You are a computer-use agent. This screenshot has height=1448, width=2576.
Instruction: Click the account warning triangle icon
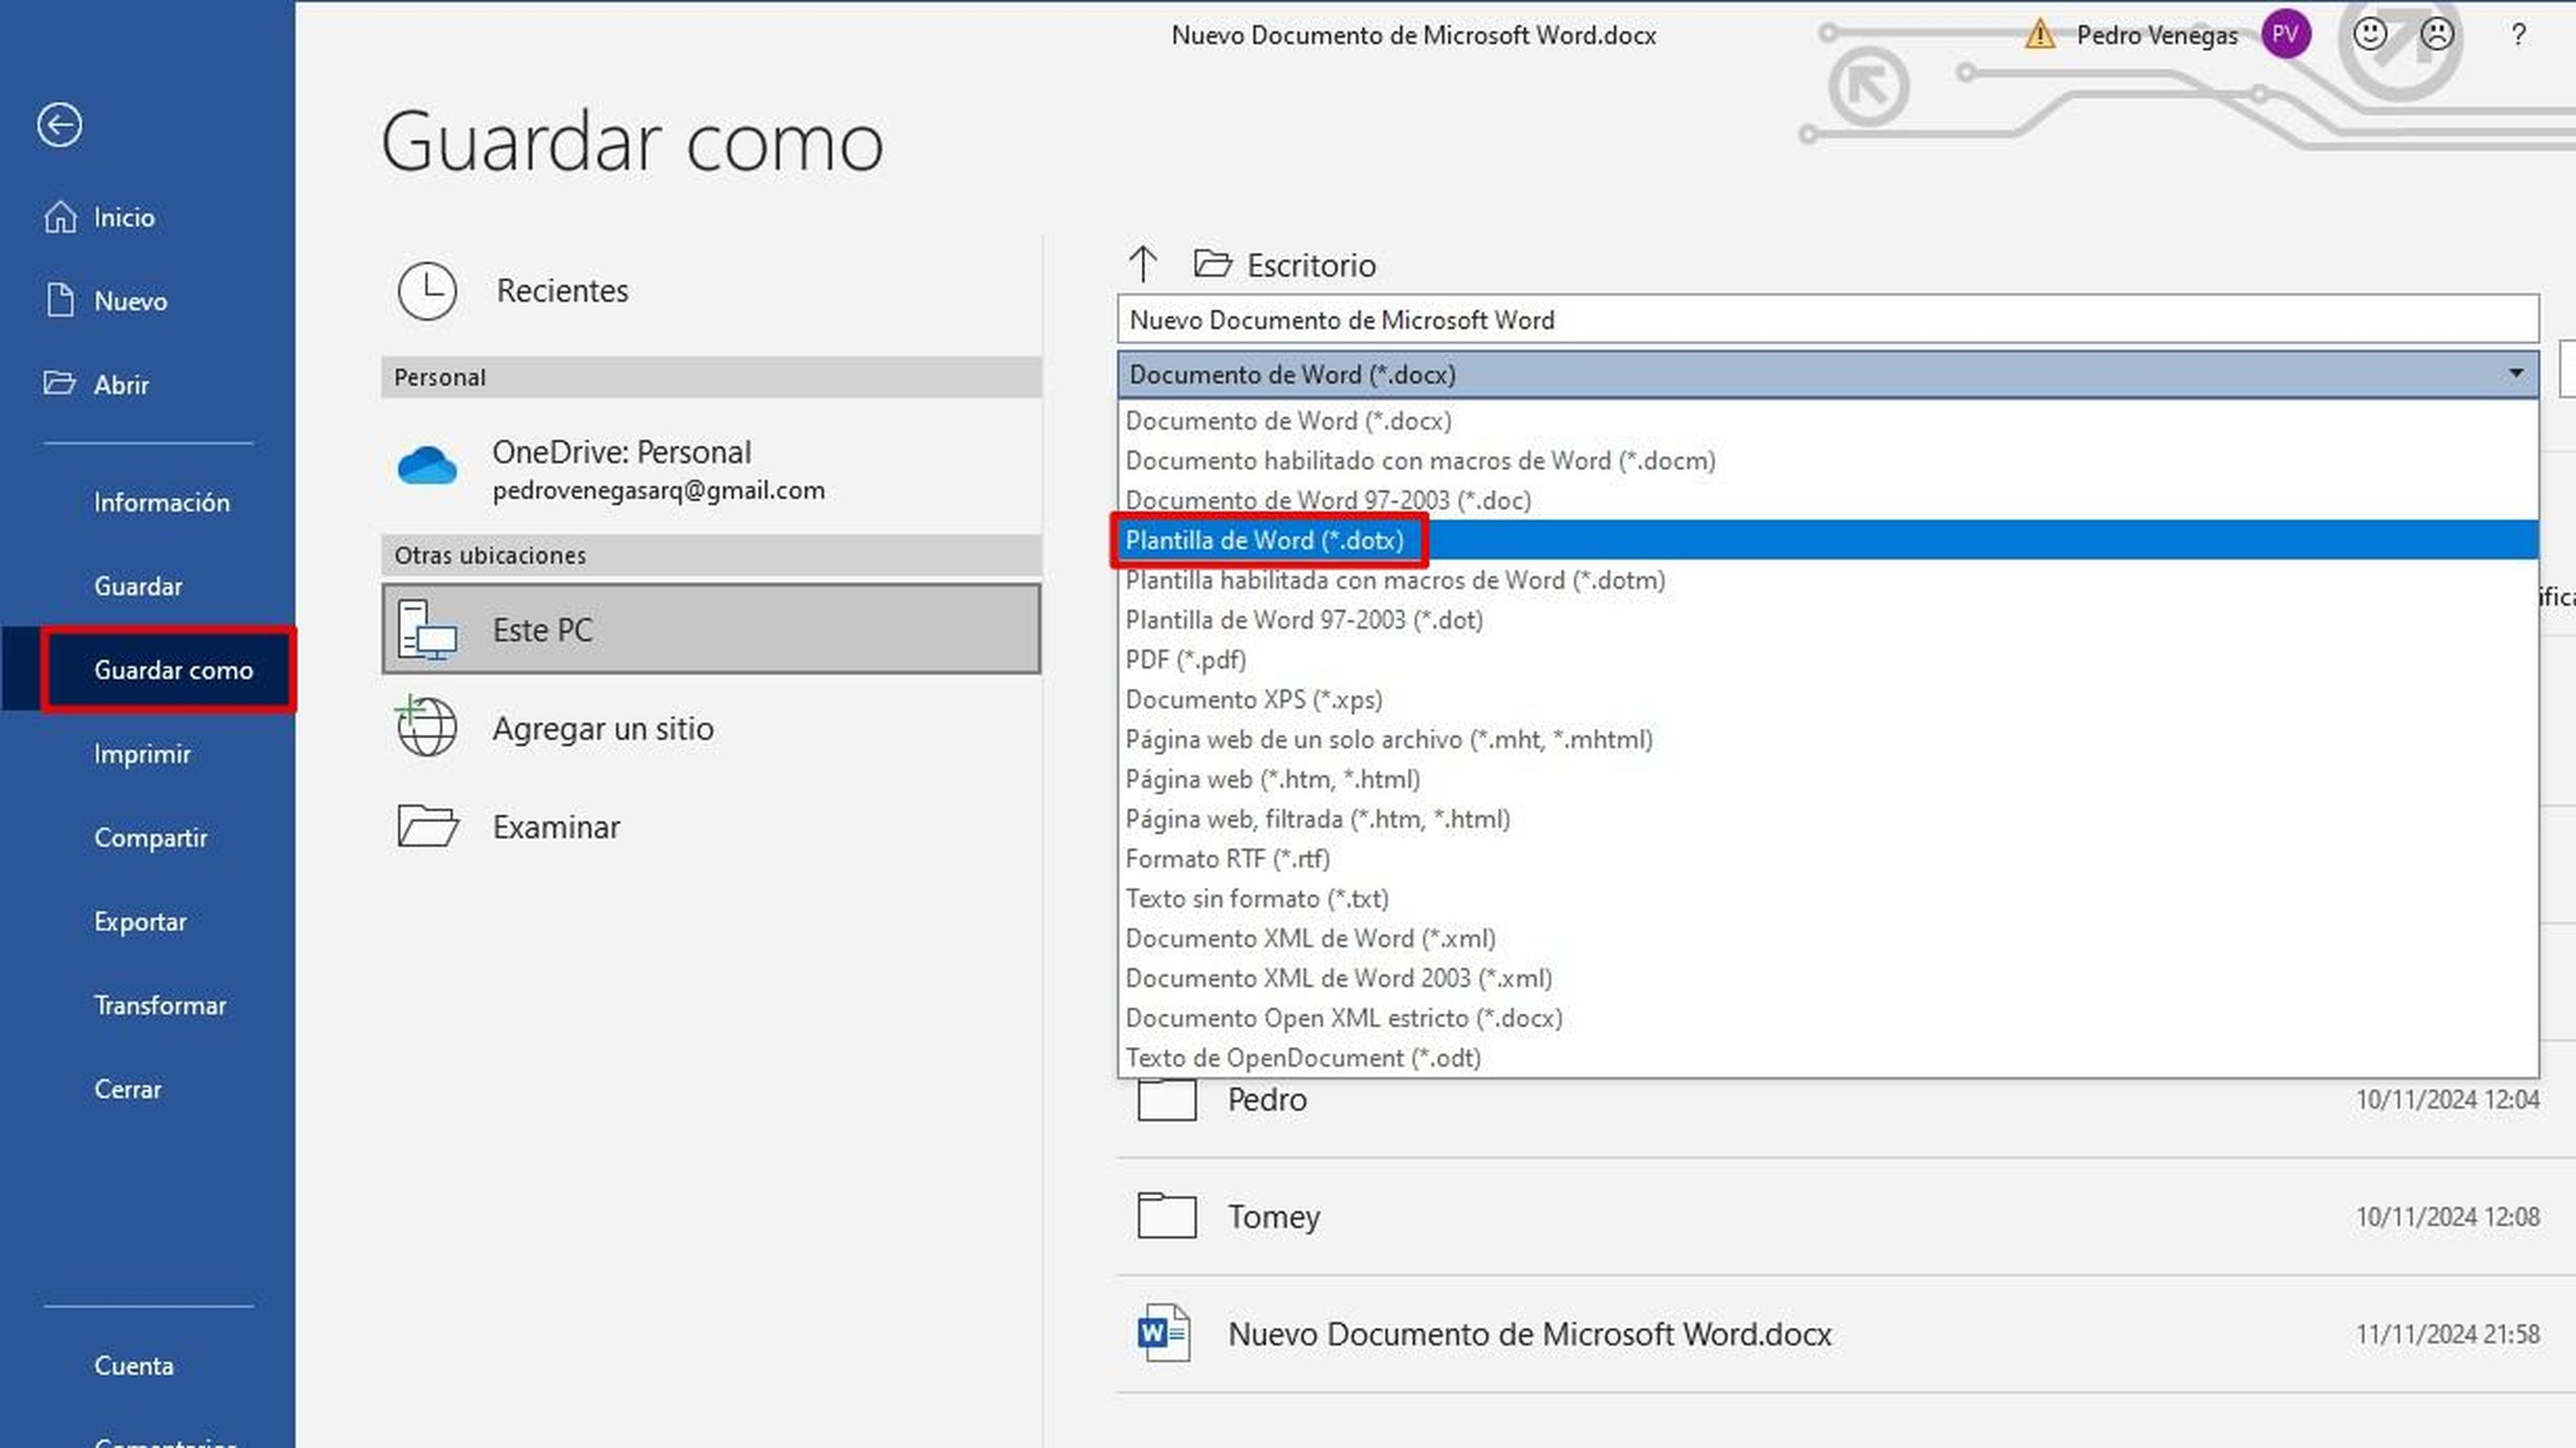click(2039, 35)
